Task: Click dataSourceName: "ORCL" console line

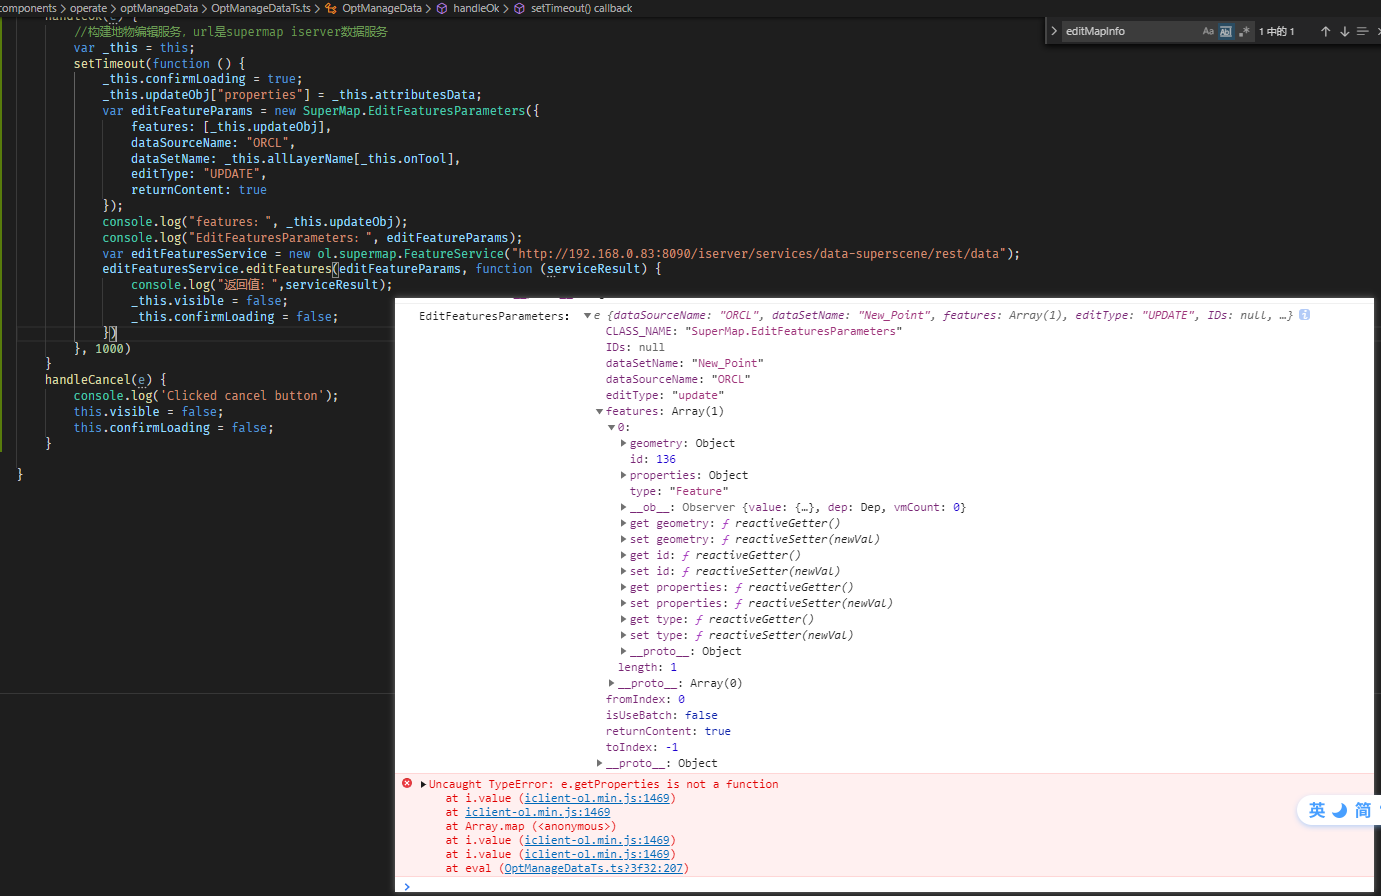Action: click(x=677, y=380)
